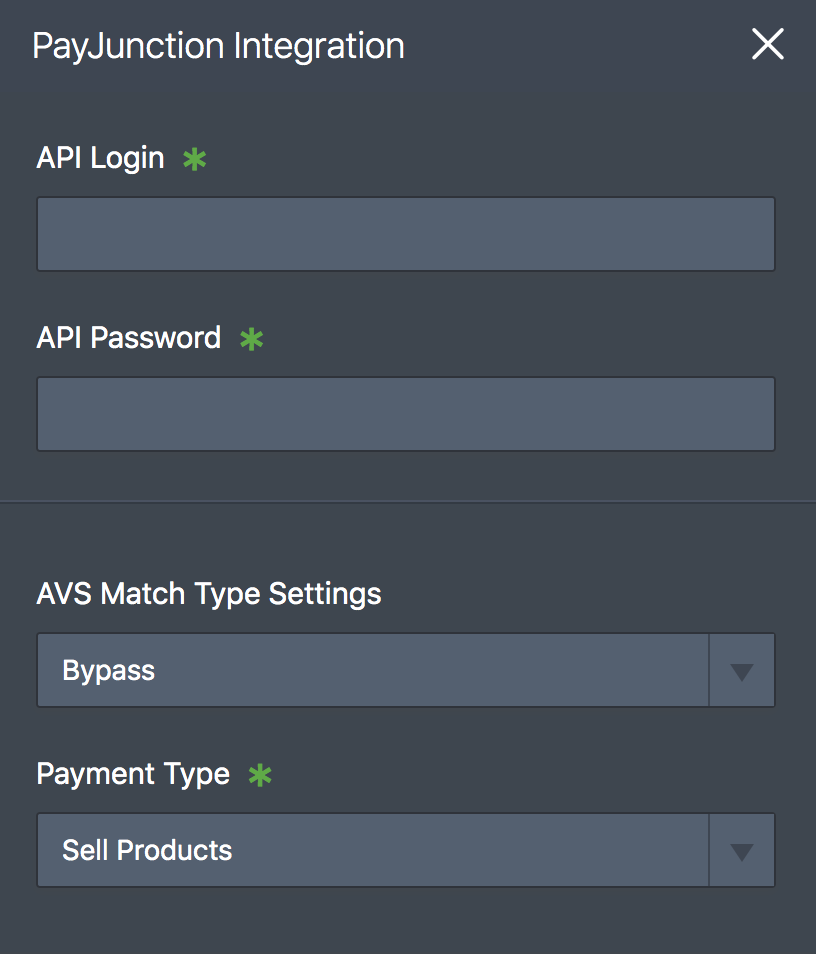Click the AVS Match Type Settings label
This screenshot has height=954, width=816.
209,594
